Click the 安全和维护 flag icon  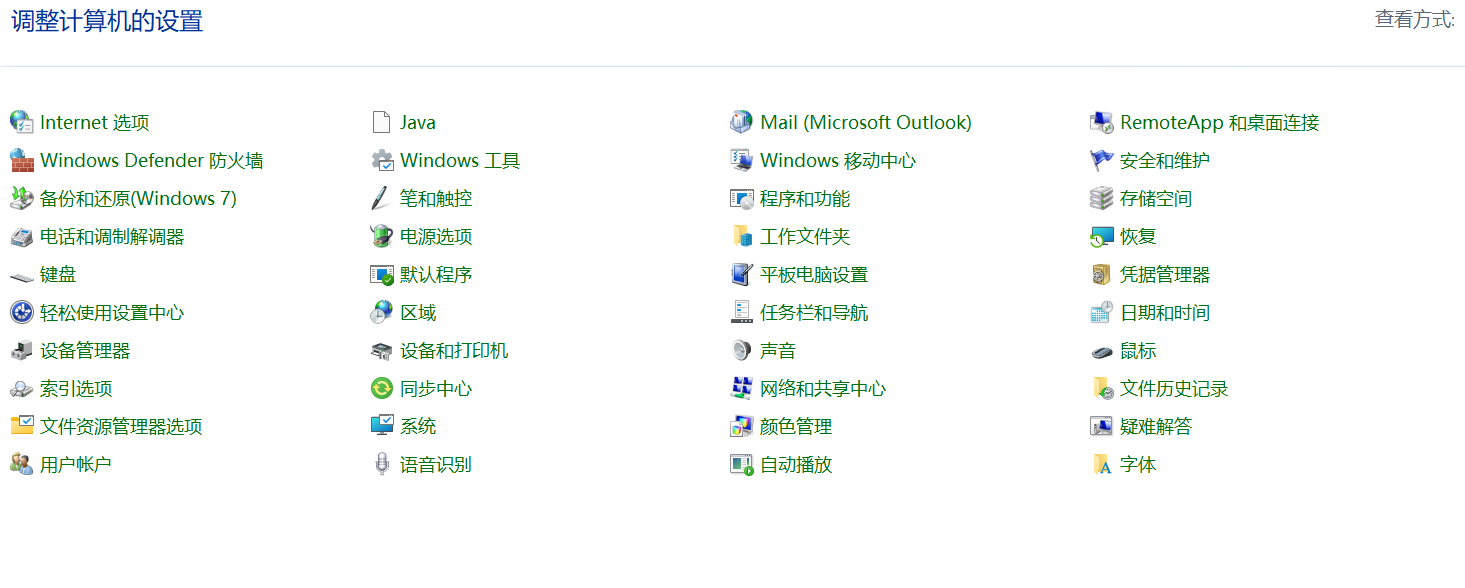tap(1102, 160)
